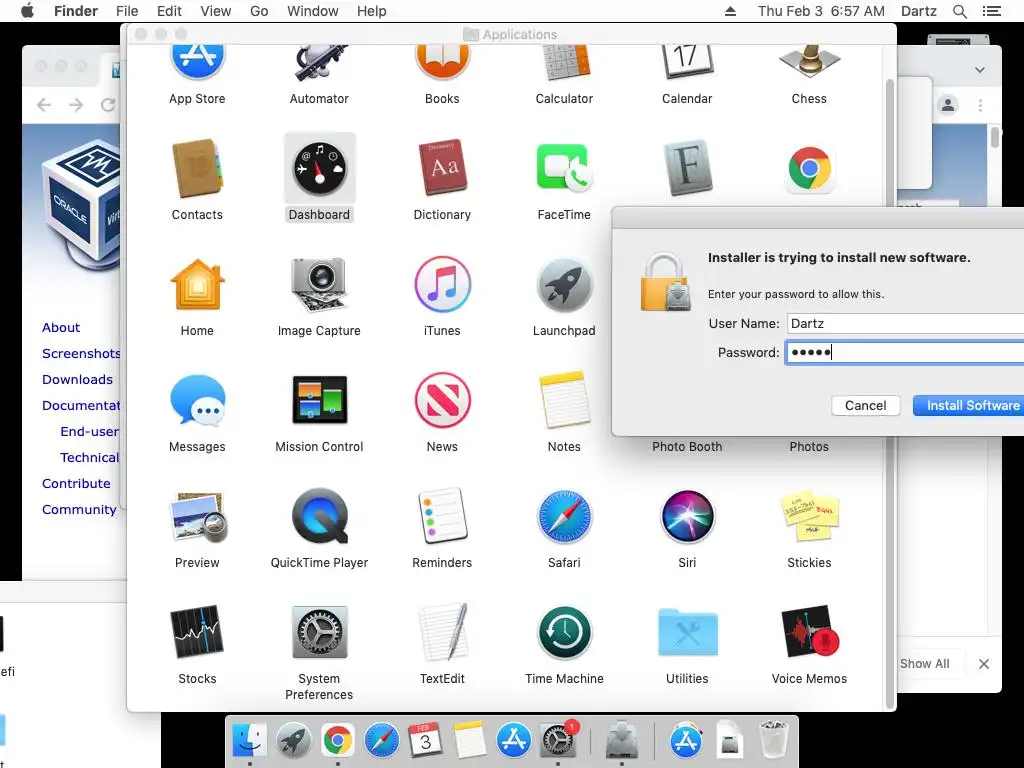Viewport: 1024px width, 768px height.
Task: Open Chrome three-dot menu
Action: (x=980, y=104)
